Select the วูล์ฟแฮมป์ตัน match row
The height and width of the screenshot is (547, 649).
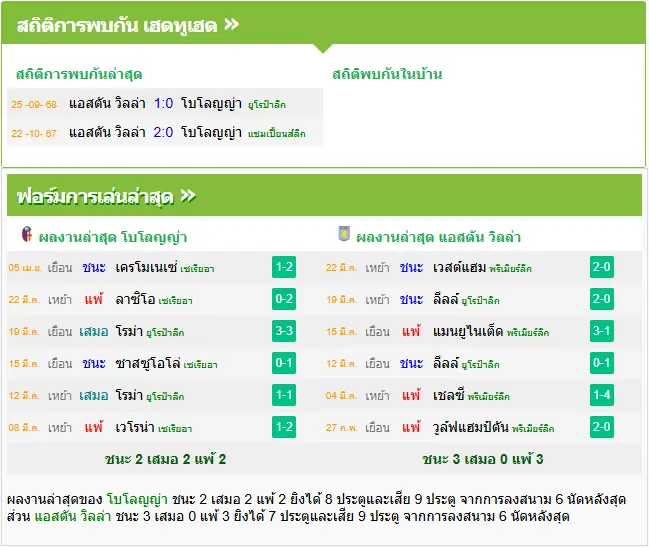(483, 427)
